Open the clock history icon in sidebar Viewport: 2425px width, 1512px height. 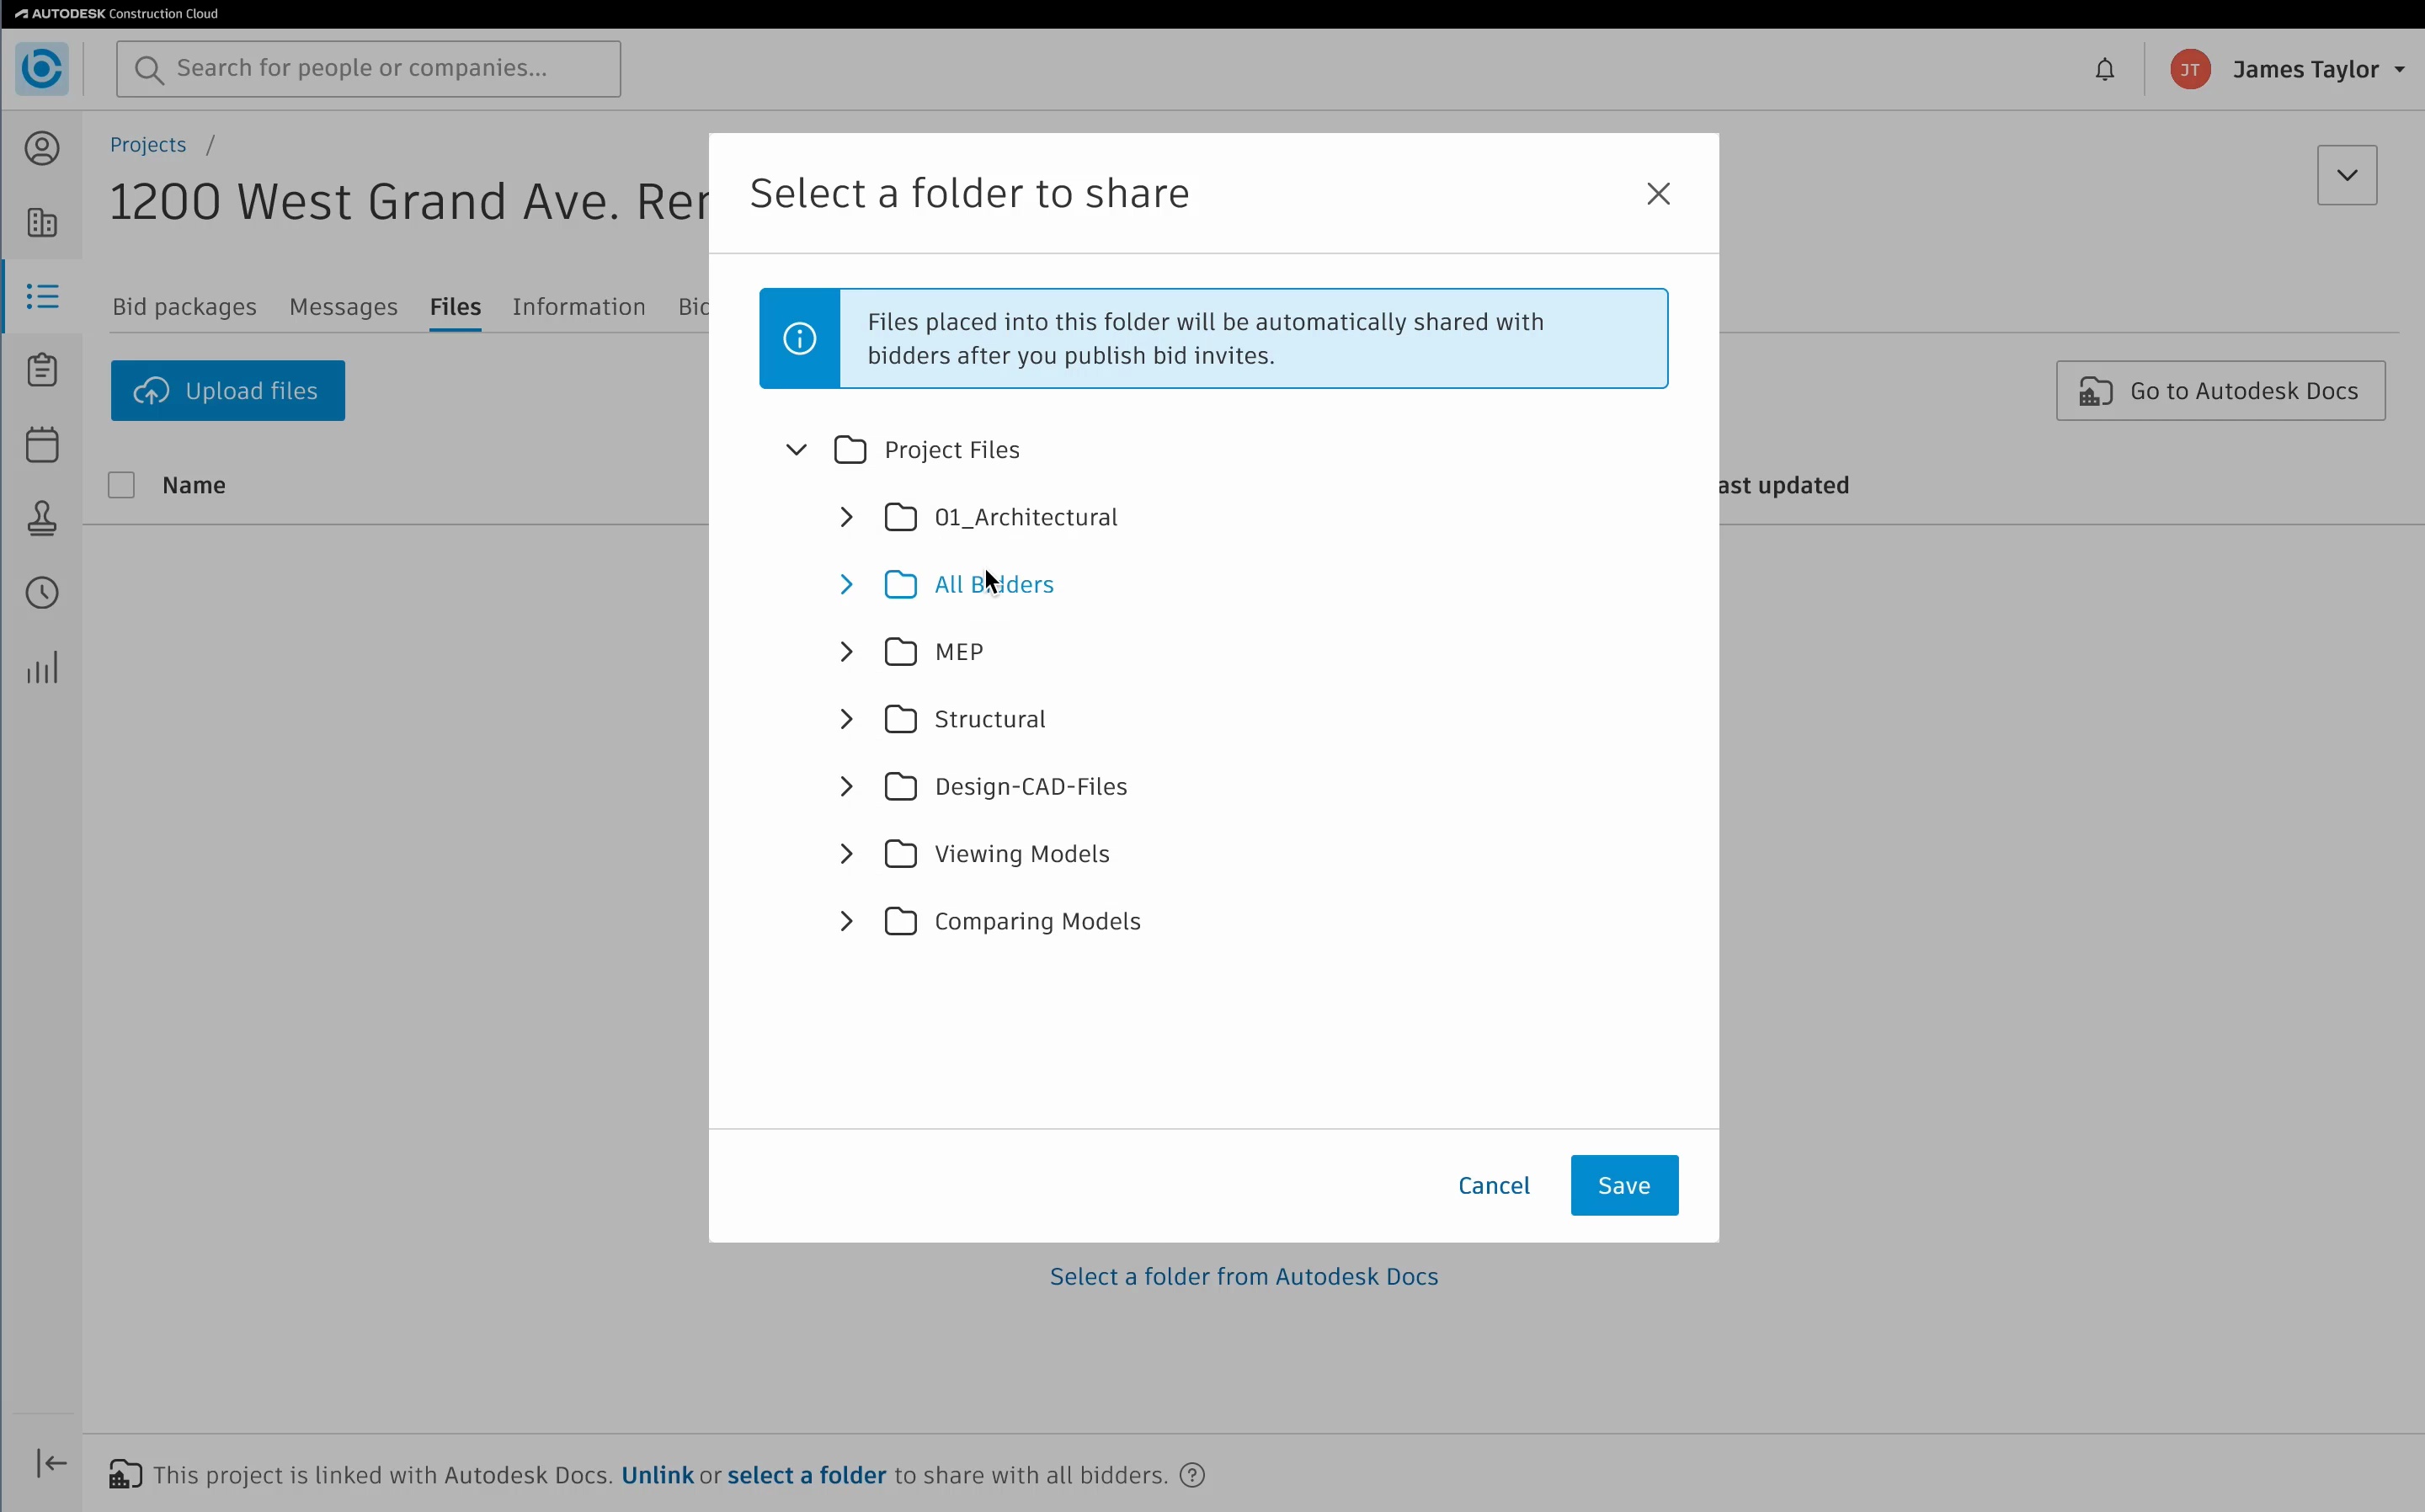(x=41, y=592)
